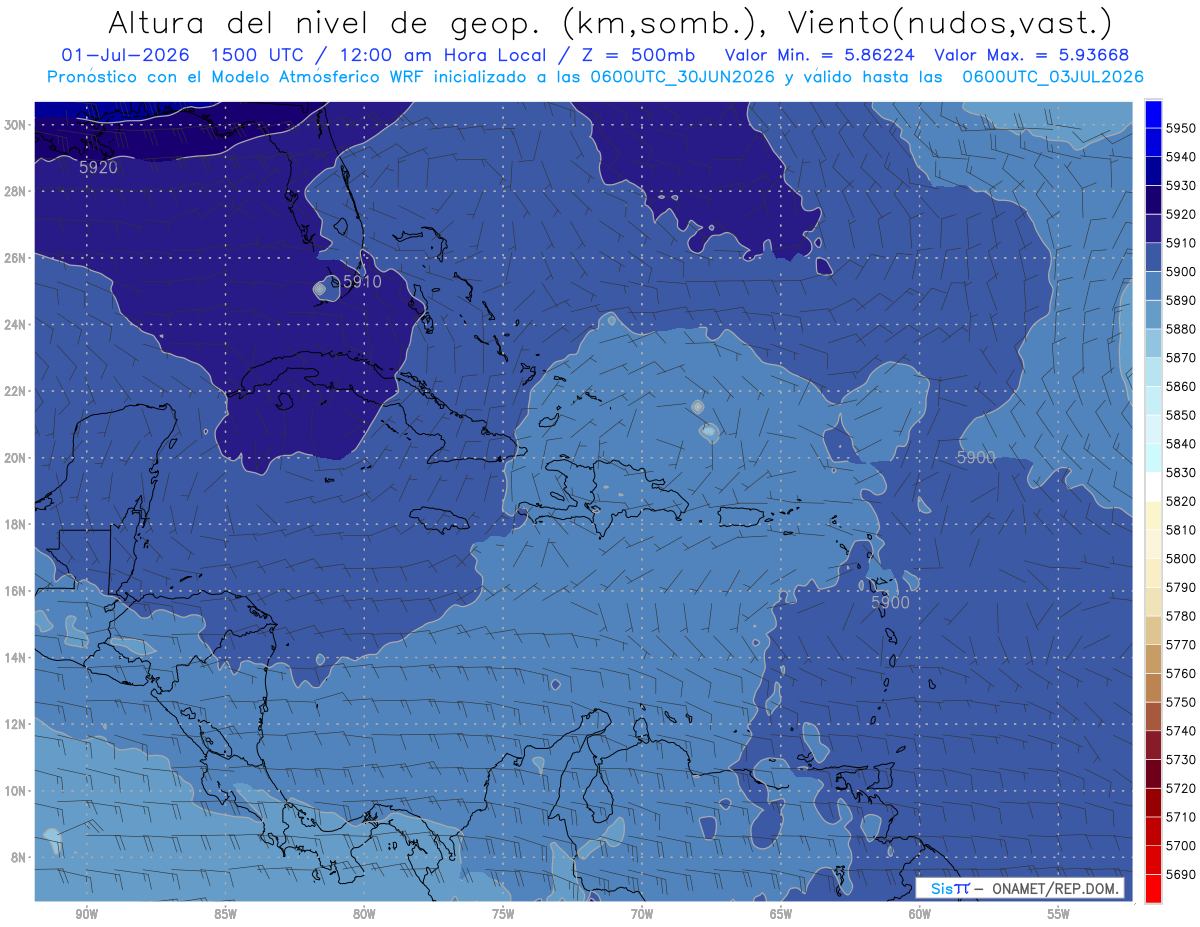Click the '30N' latitude axis label

[16, 125]
